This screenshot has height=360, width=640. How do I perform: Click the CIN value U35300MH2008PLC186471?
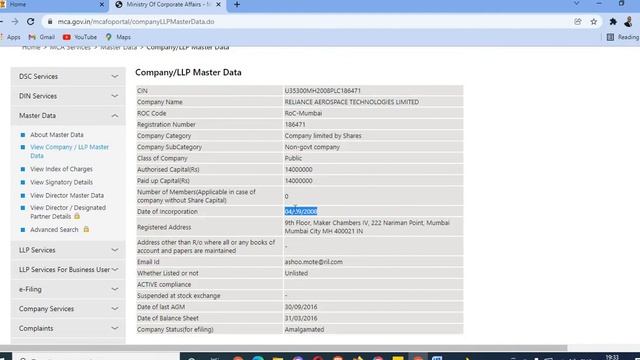click(322, 91)
